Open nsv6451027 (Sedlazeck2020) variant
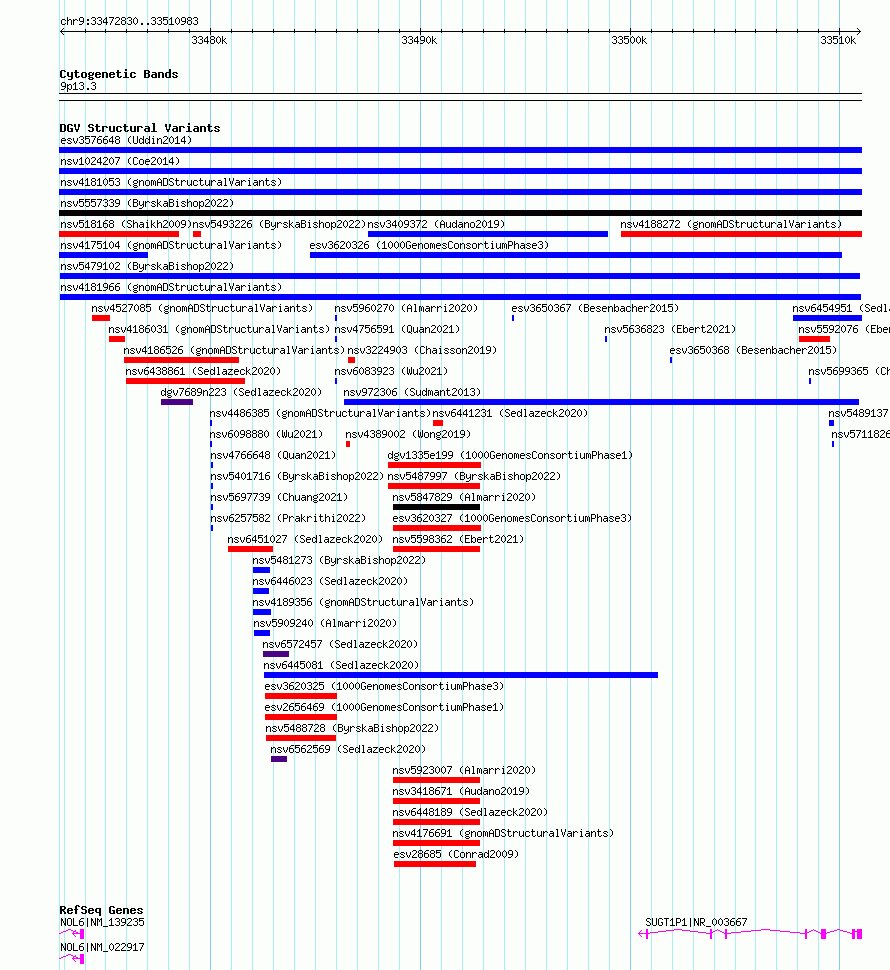Image resolution: width=890 pixels, height=970 pixels. point(305,540)
